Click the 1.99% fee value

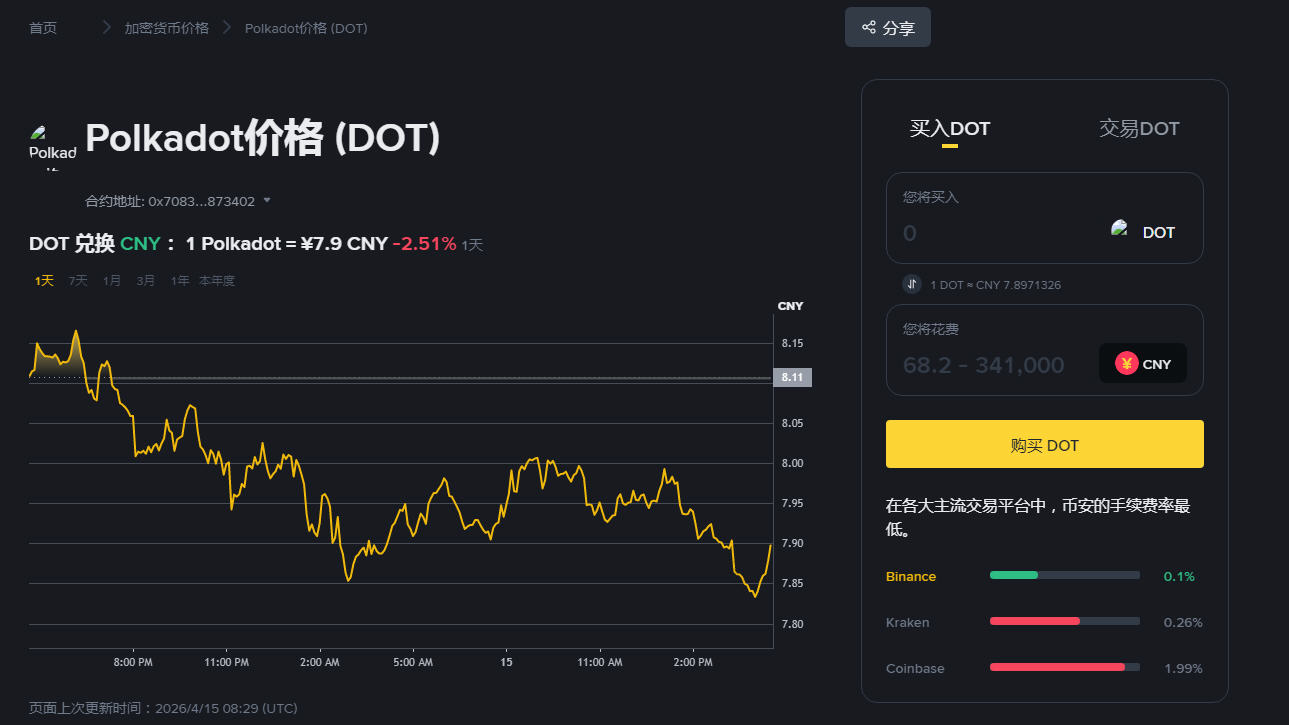pyautogui.click(x=1183, y=668)
